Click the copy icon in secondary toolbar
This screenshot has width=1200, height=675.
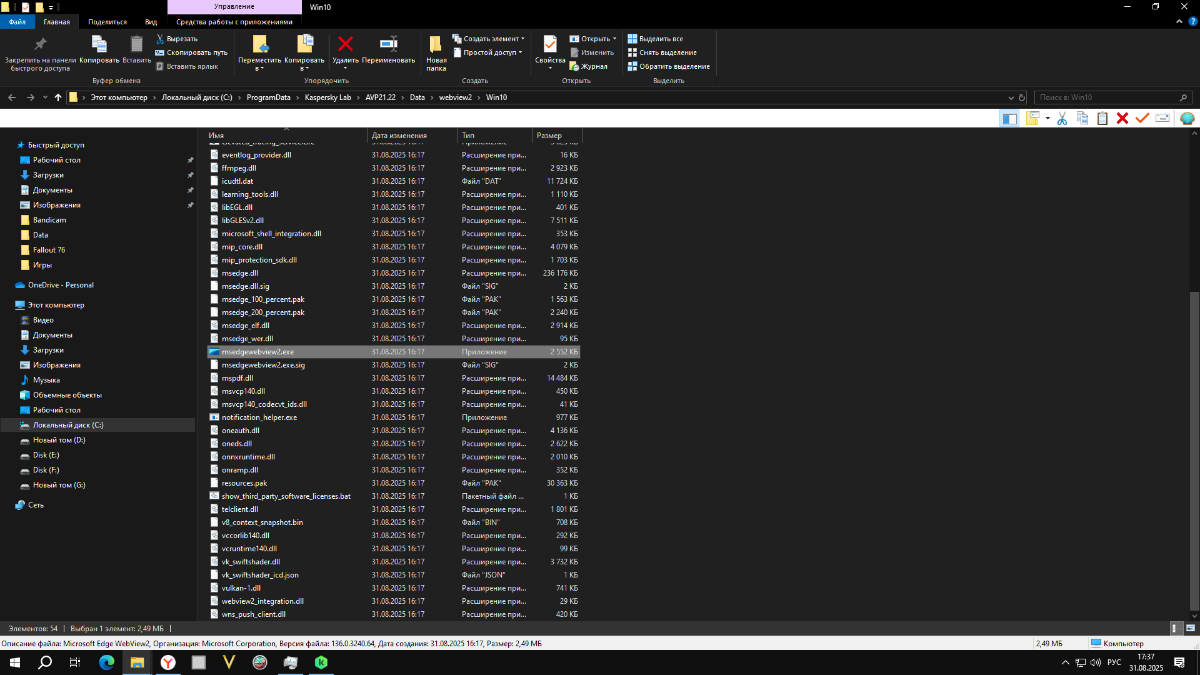click(1082, 118)
